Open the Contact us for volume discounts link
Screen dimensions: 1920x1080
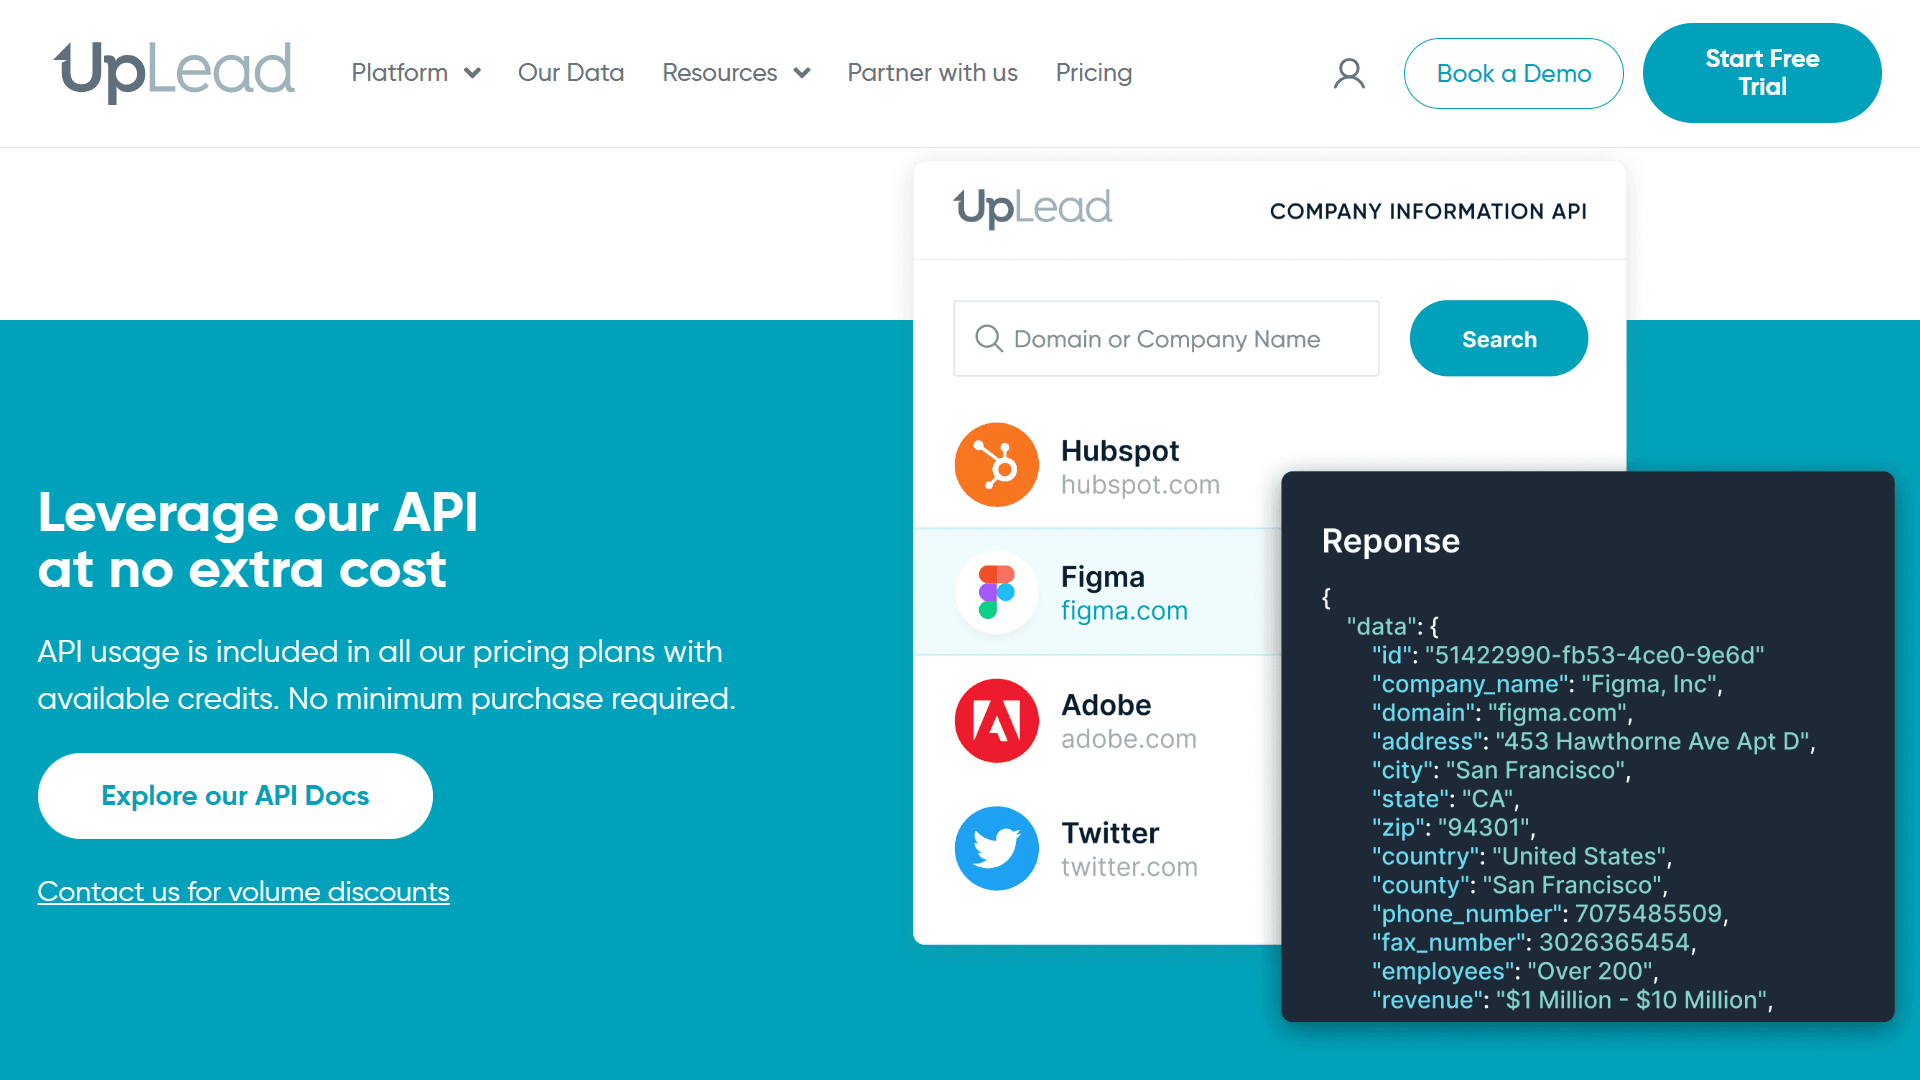click(243, 891)
